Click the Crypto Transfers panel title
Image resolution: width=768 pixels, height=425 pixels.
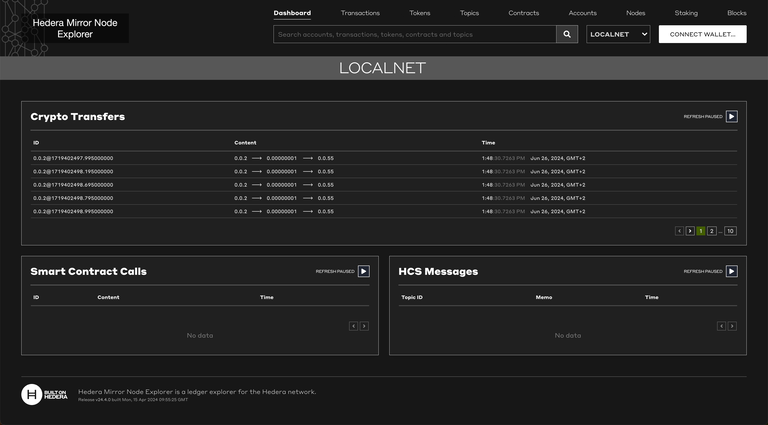tap(77, 117)
